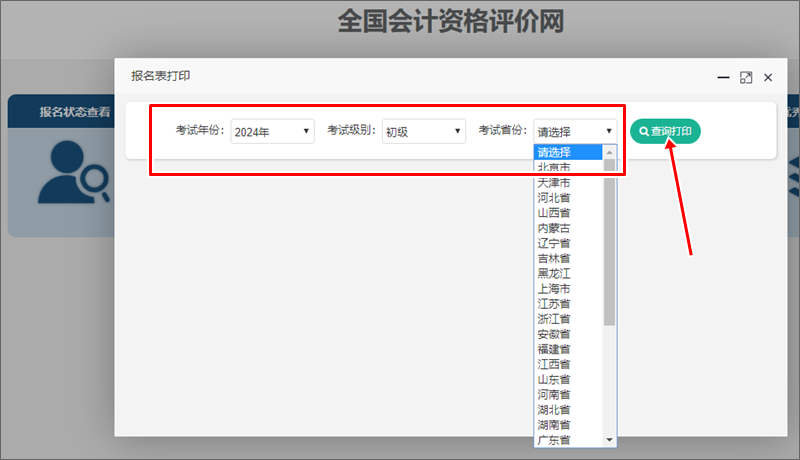The image size is (800, 460).
Task: Minimize the 报名表打印 dialog
Action: coord(723,78)
